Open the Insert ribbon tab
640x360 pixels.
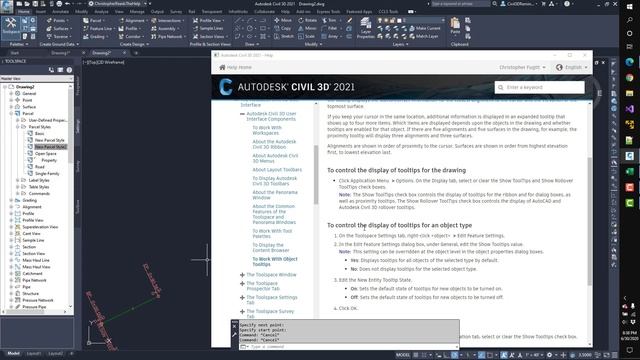point(41,12)
